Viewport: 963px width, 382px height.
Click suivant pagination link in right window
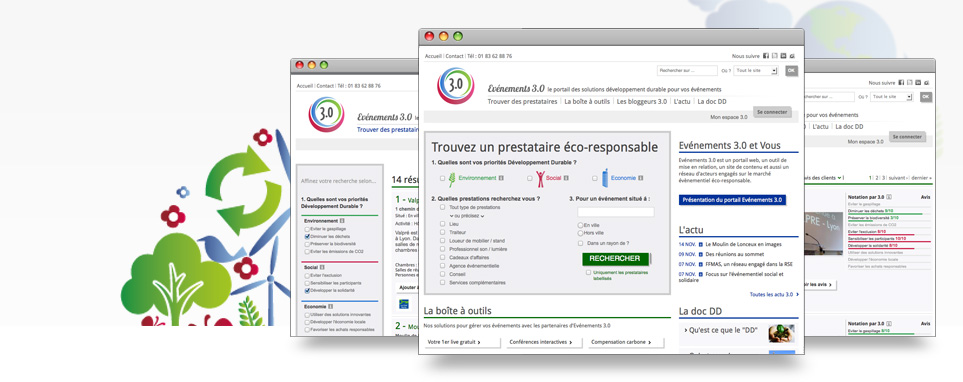pos(897,178)
